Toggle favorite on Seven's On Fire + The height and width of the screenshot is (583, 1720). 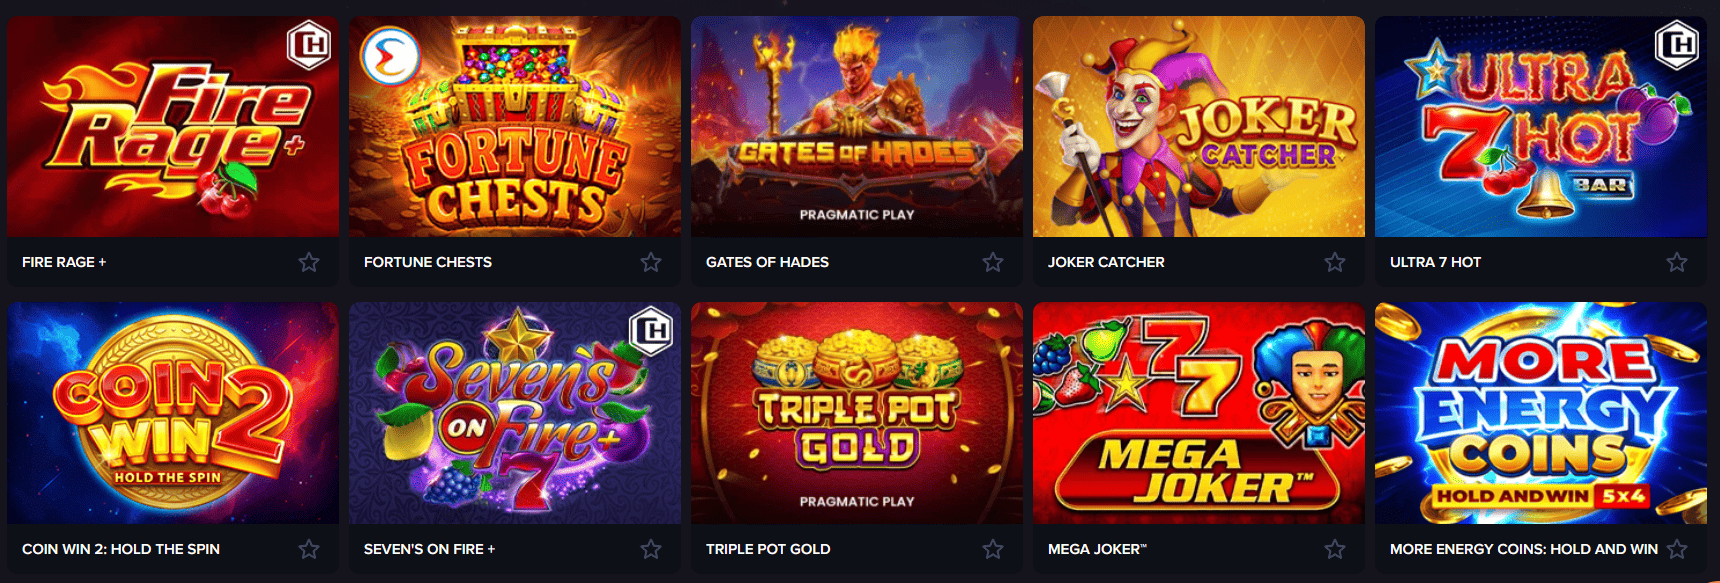(x=651, y=549)
